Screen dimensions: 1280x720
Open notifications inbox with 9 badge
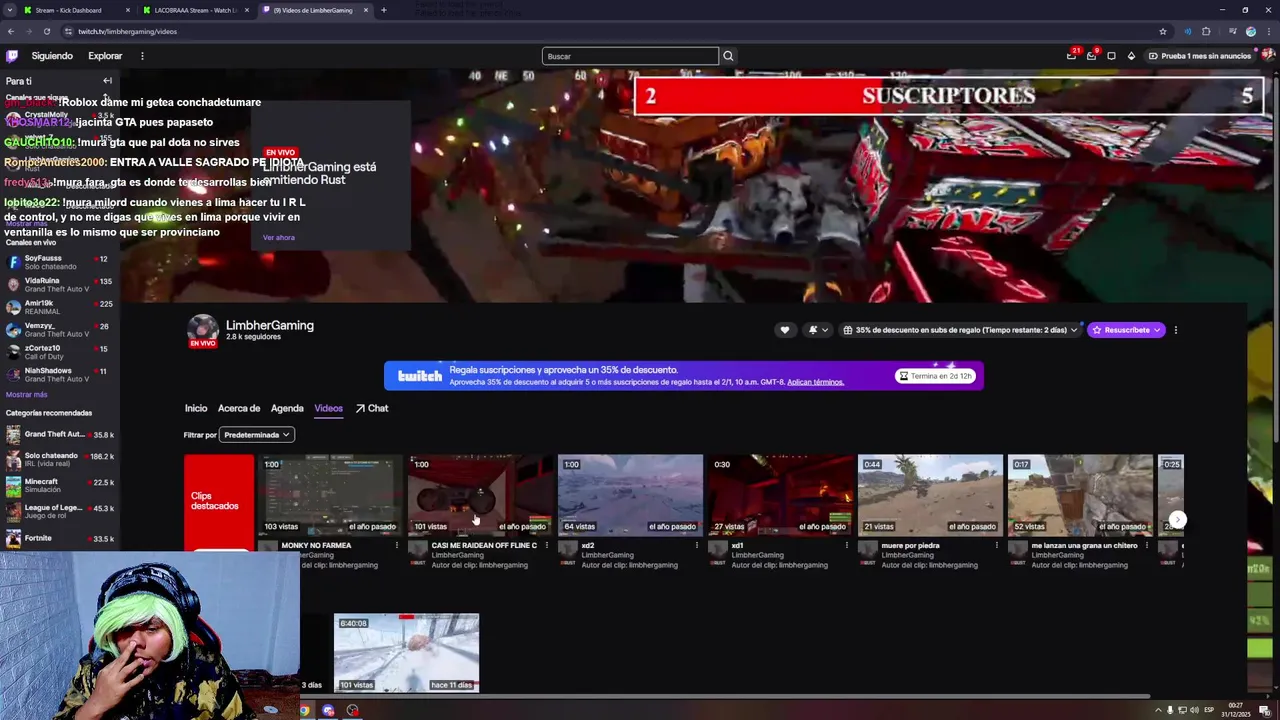tap(1091, 56)
